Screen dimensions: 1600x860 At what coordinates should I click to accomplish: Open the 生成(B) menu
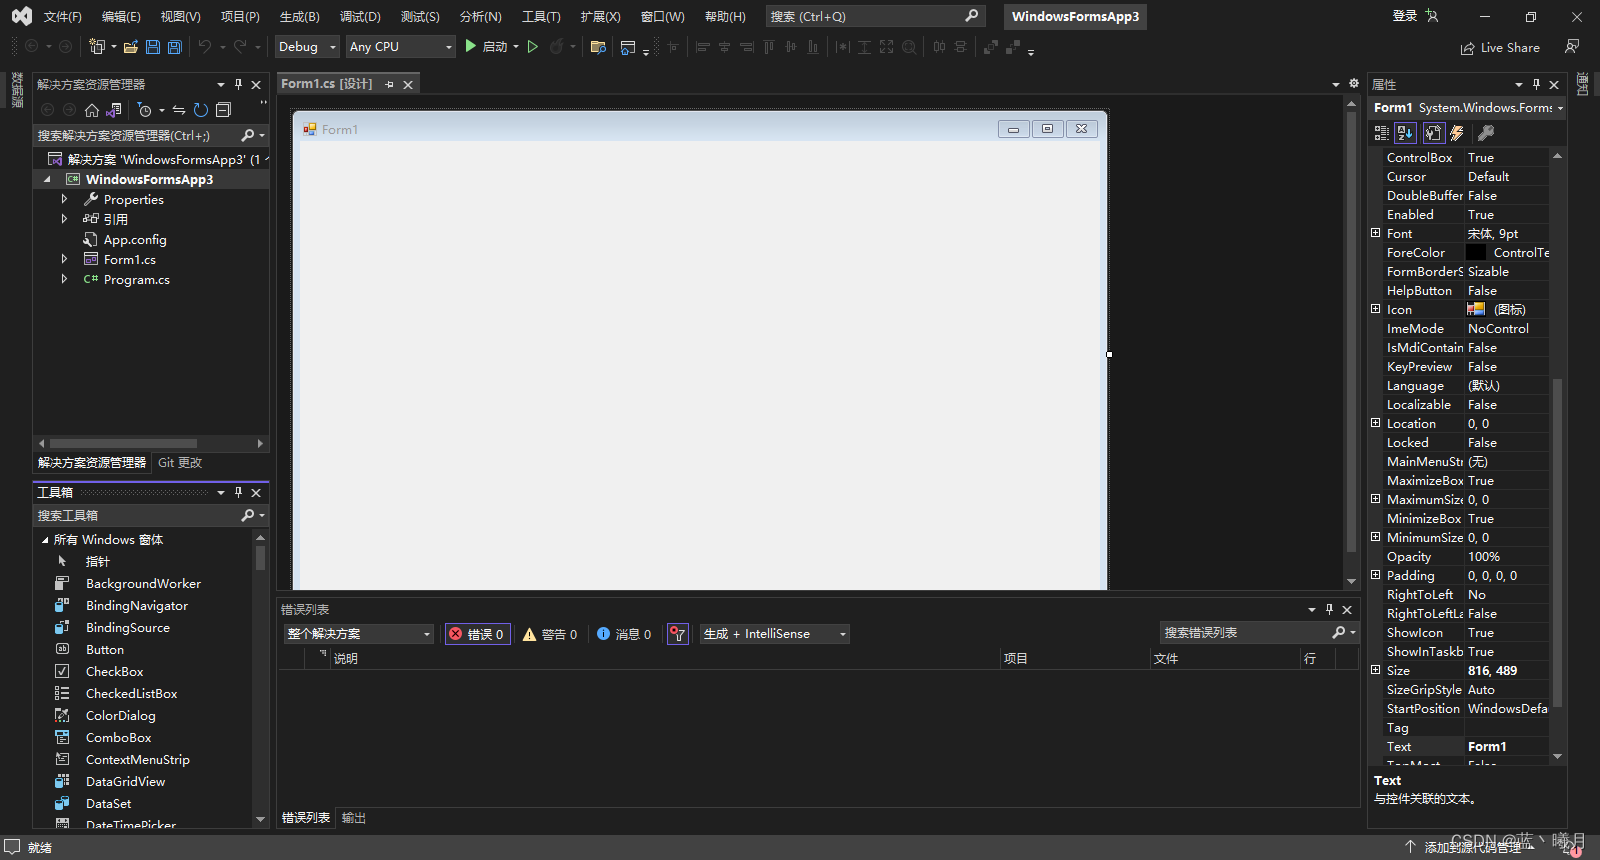pyautogui.click(x=299, y=17)
